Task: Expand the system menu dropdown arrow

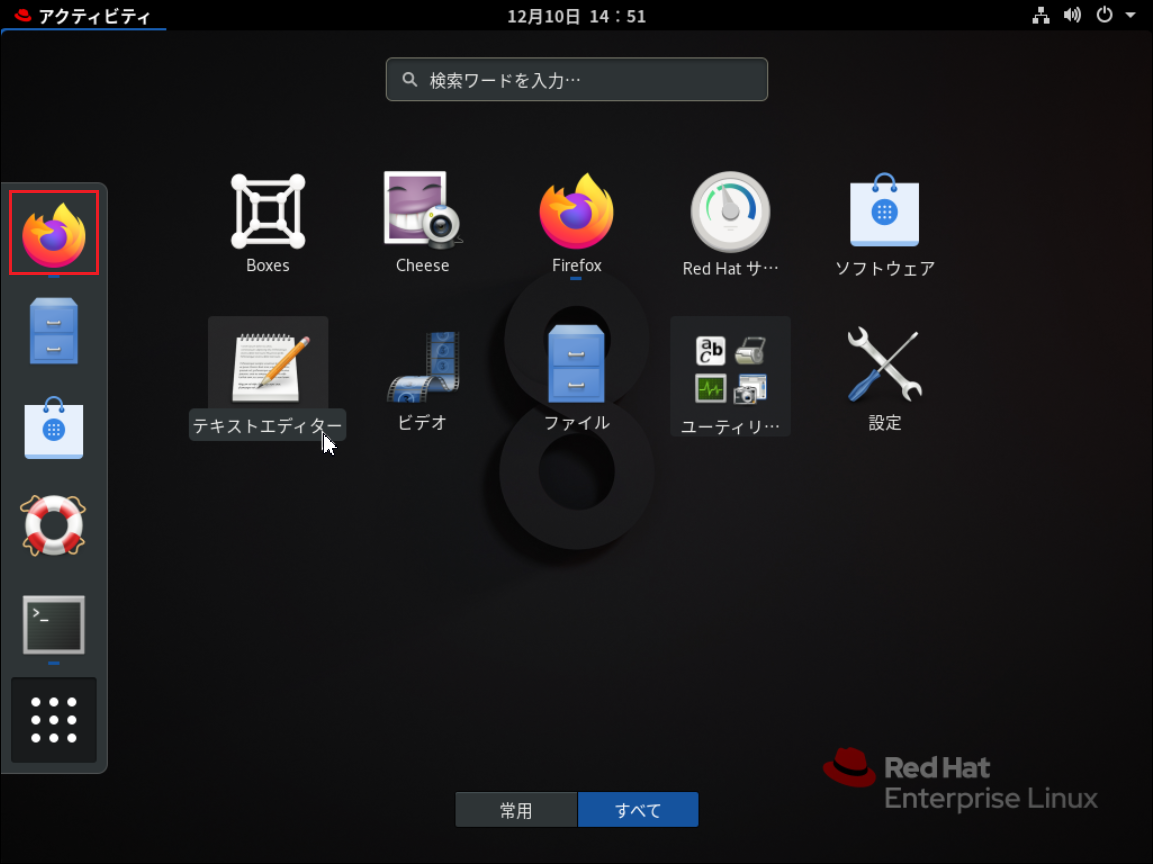Action: tap(1130, 15)
